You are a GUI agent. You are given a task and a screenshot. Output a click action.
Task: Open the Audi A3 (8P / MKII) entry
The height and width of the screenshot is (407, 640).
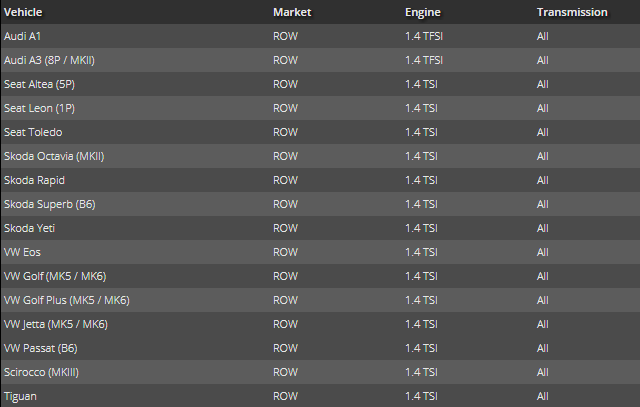tap(49, 60)
